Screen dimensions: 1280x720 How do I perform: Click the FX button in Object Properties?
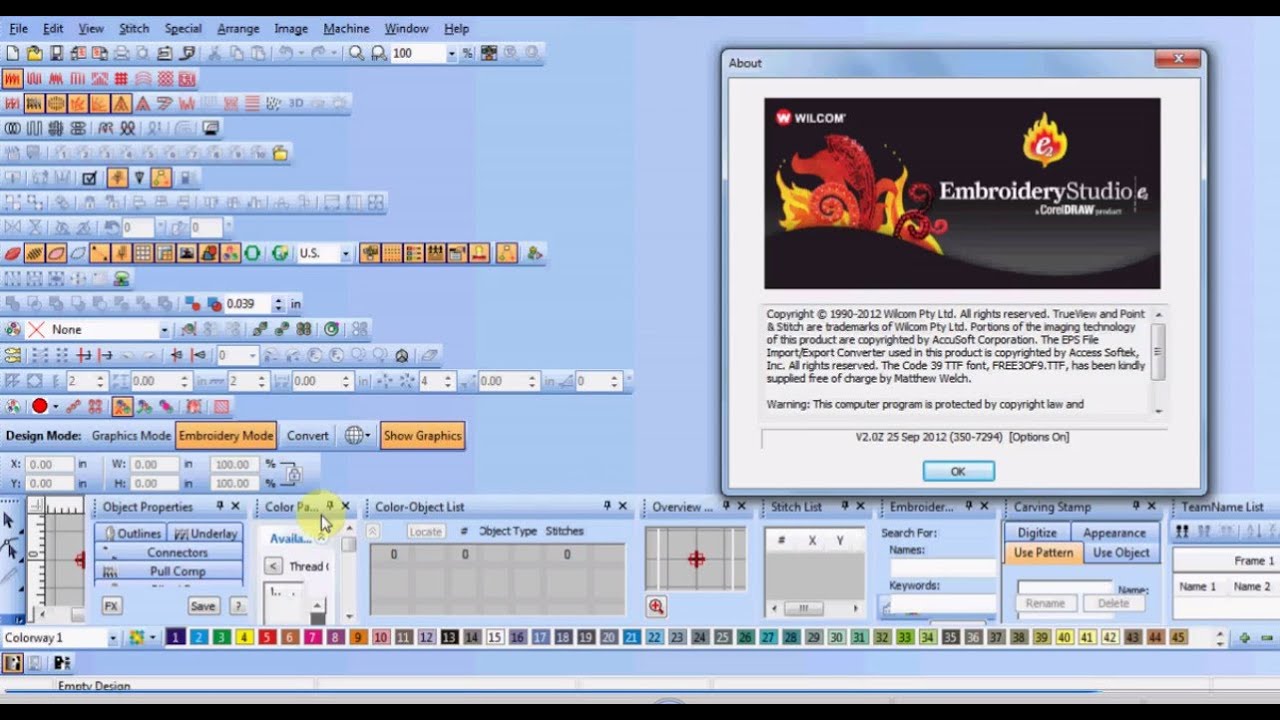point(111,606)
